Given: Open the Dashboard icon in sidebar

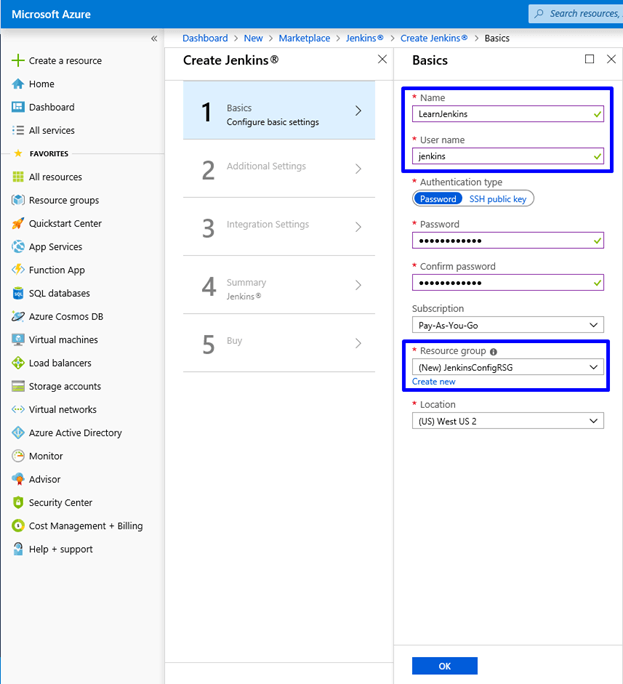Looking at the screenshot, I should point(18,107).
